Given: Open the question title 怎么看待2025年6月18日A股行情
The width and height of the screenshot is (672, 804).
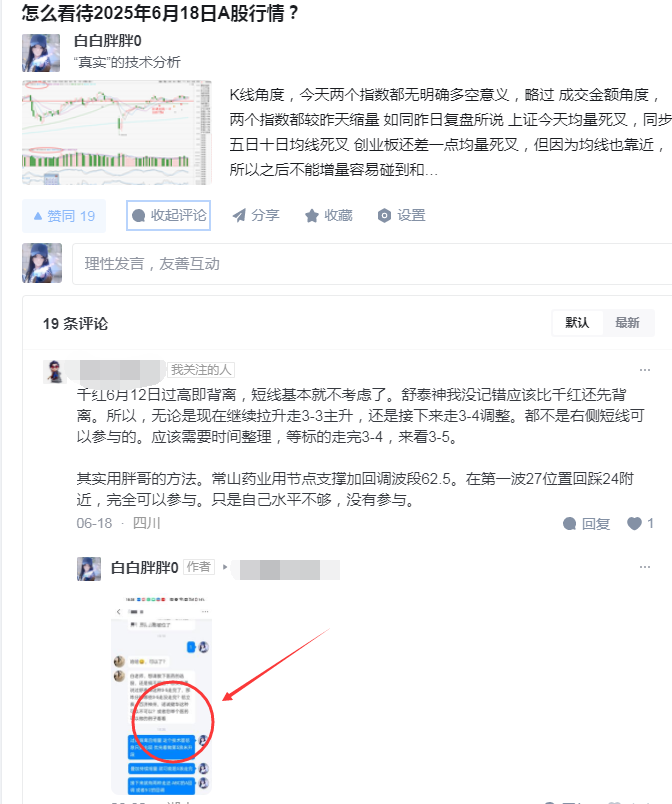Looking at the screenshot, I should [x=159, y=13].
